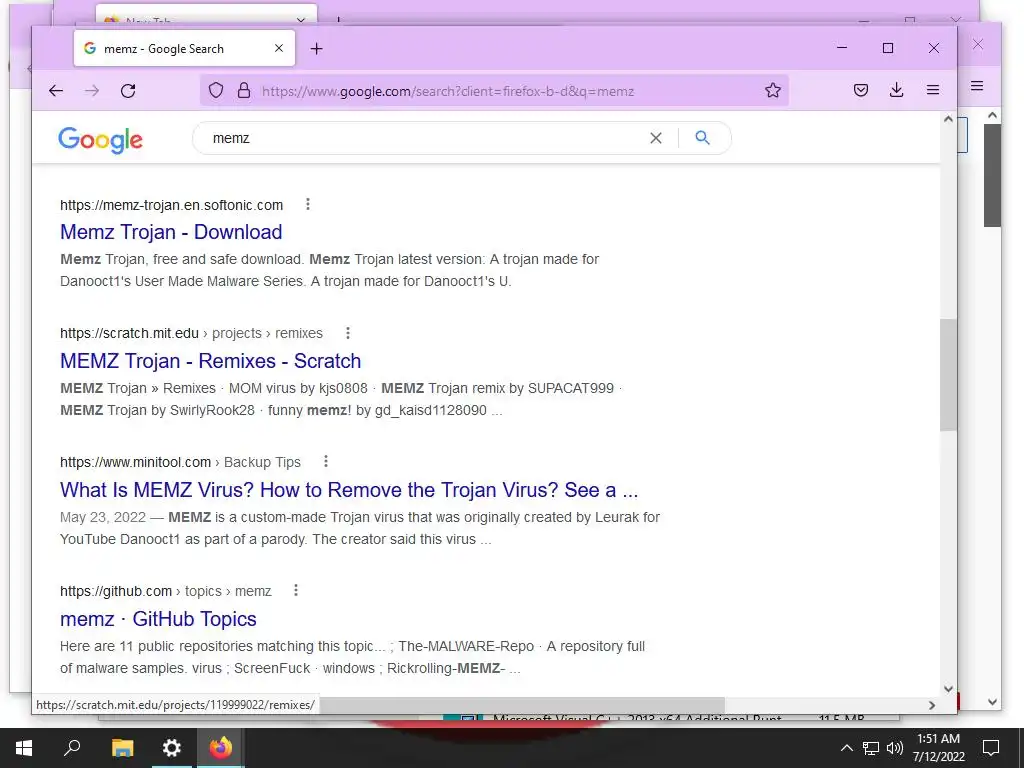Click the background window's vertical scrollbar thumb
This screenshot has width=1024, height=768.
coord(992,175)
